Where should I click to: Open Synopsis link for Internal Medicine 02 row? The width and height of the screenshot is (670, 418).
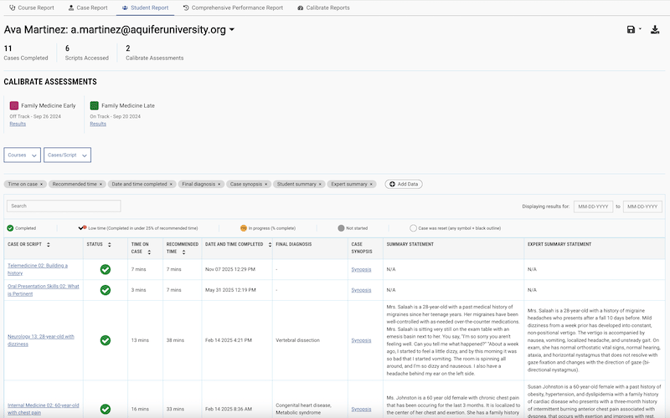click(361, 409)
